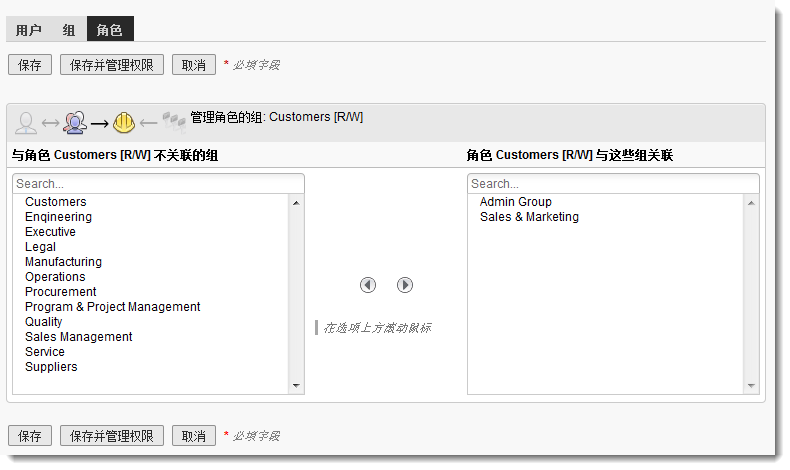
Task: Select Legal in the groups list
Action: (40, 247)
